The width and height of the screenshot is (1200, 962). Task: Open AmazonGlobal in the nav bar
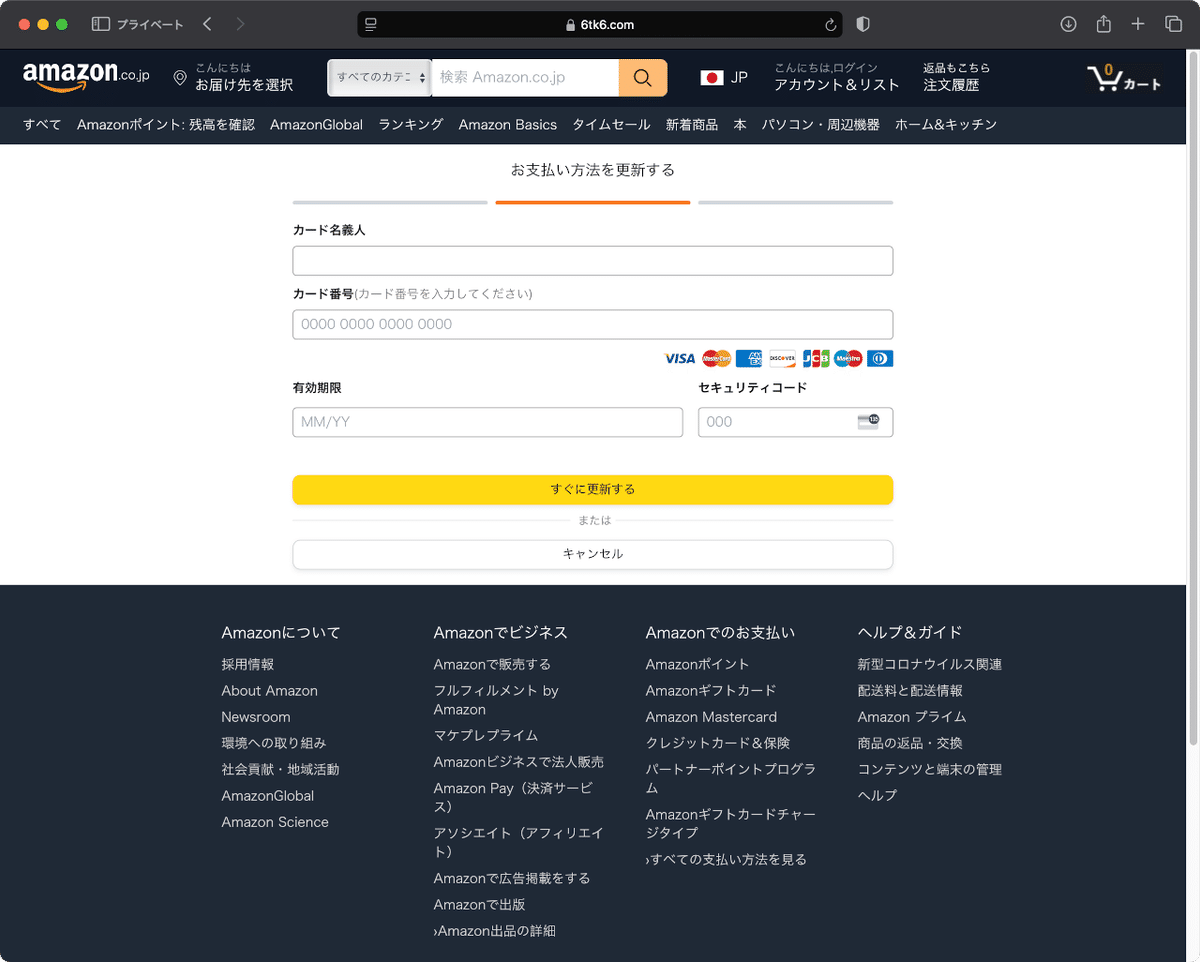[316, 125]
